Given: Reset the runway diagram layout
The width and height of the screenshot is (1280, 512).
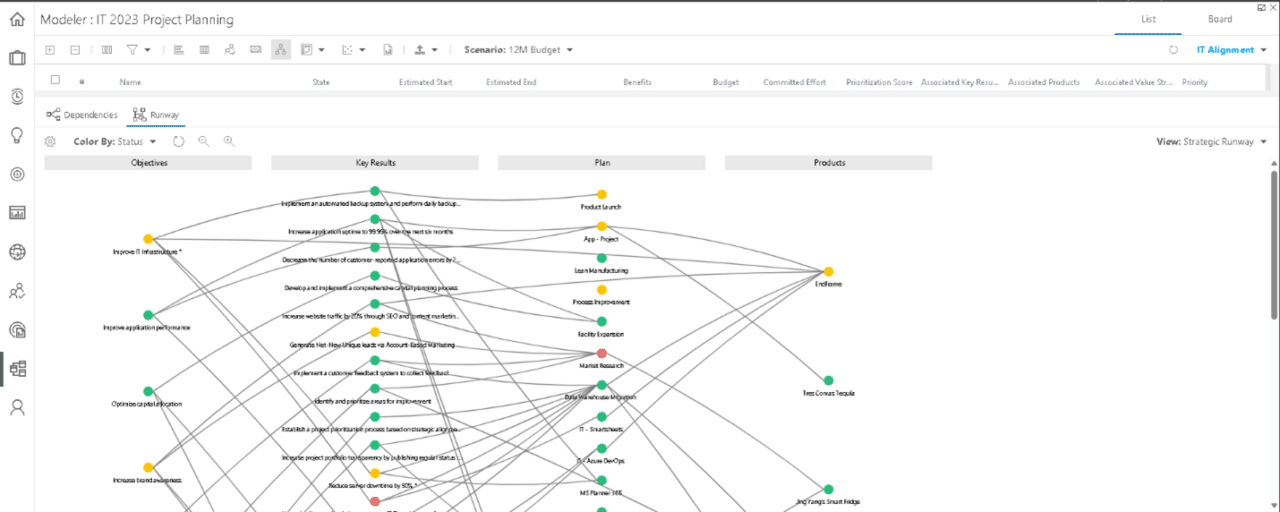Looking at the screenshot, I should coord(179,142).
